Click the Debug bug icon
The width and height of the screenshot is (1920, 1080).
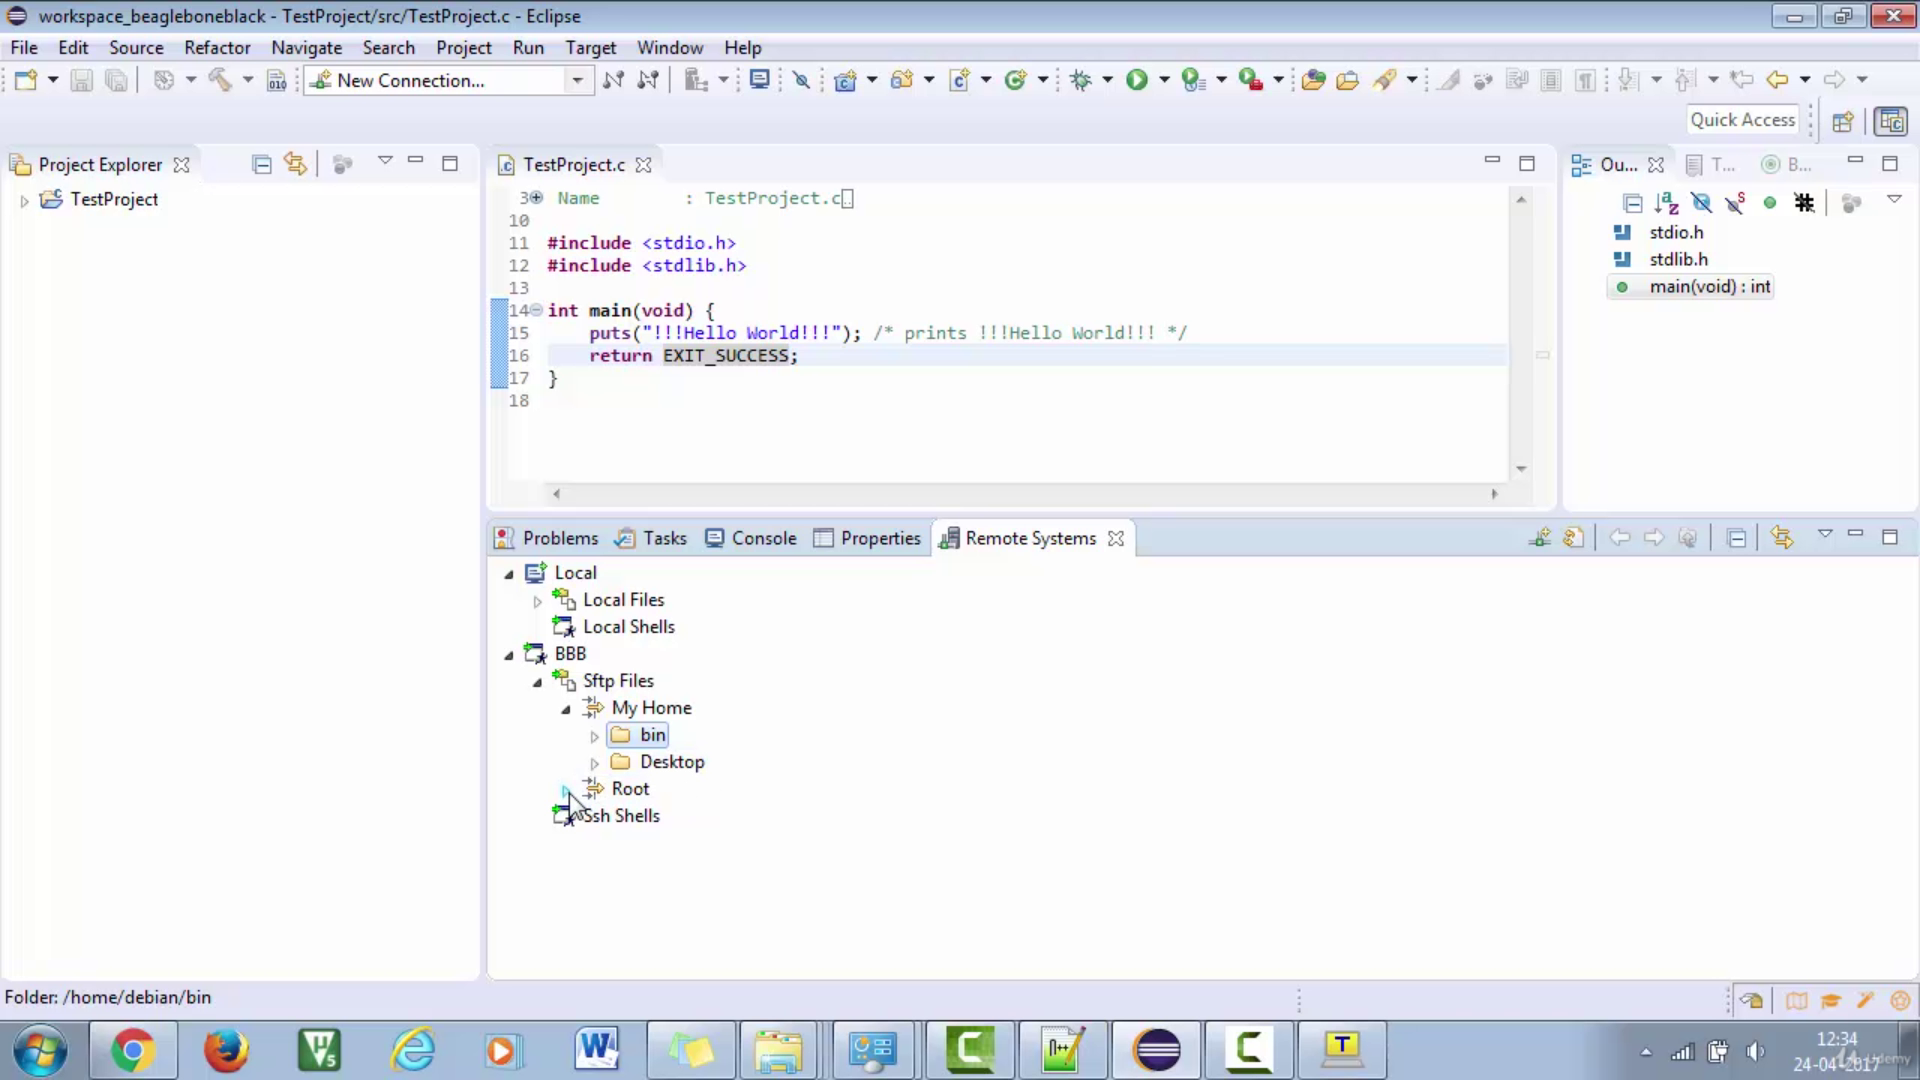[1081, 80]
